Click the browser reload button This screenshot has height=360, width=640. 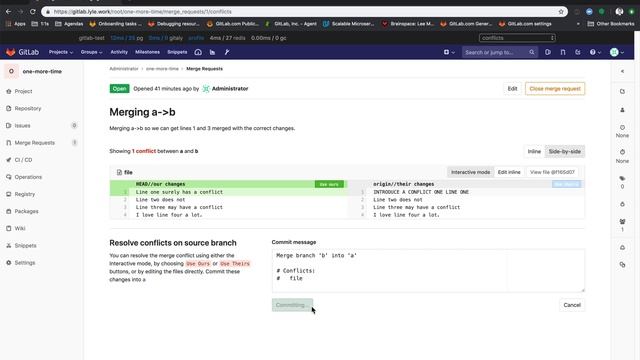coord(33,12)
